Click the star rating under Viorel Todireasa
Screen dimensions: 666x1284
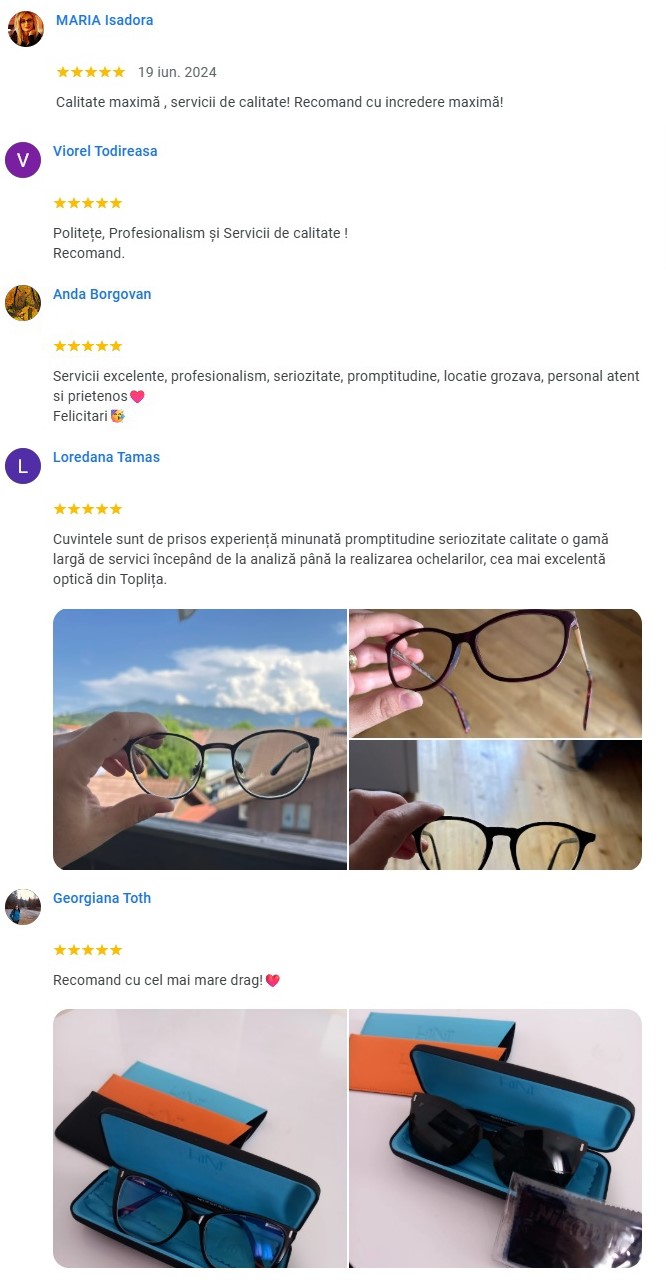[88, 203]
